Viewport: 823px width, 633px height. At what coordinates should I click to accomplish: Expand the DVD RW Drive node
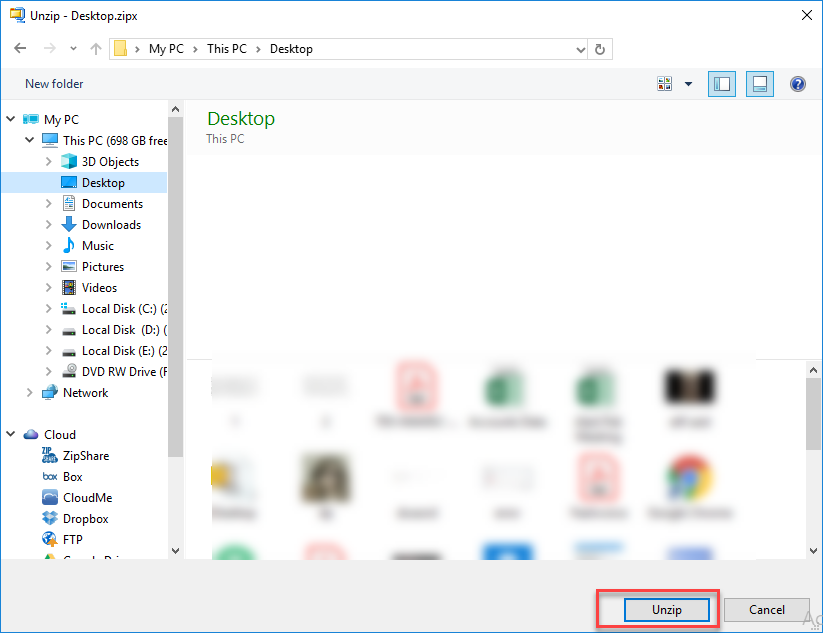coord(48,371)
